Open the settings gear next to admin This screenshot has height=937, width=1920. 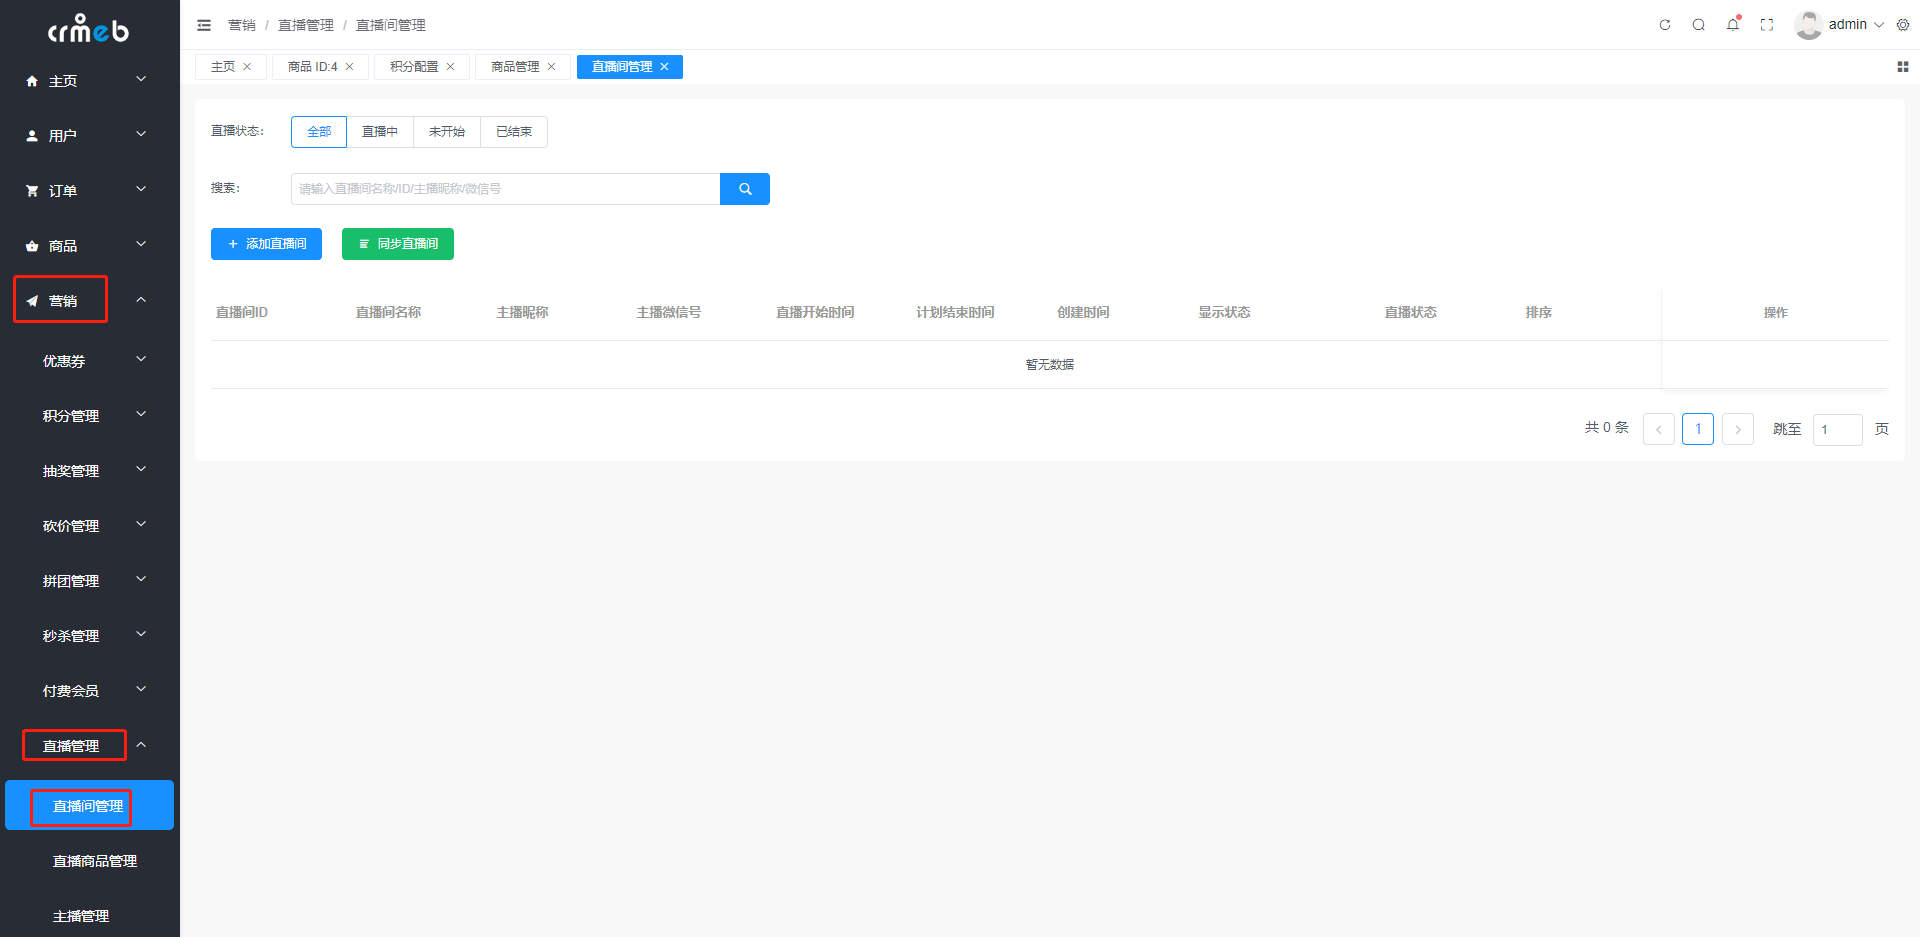pos(1903,25)
